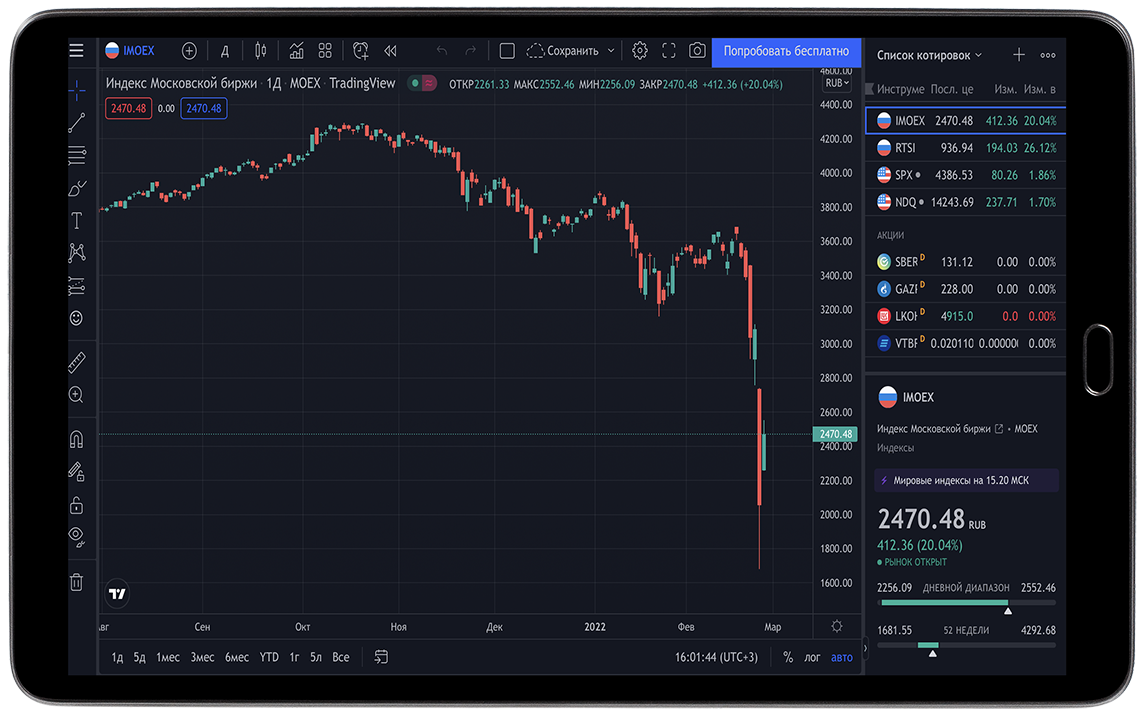1147x714 pixels.
Task: Select IMOEX row in watchlist
Action: [x=966, y=121]
